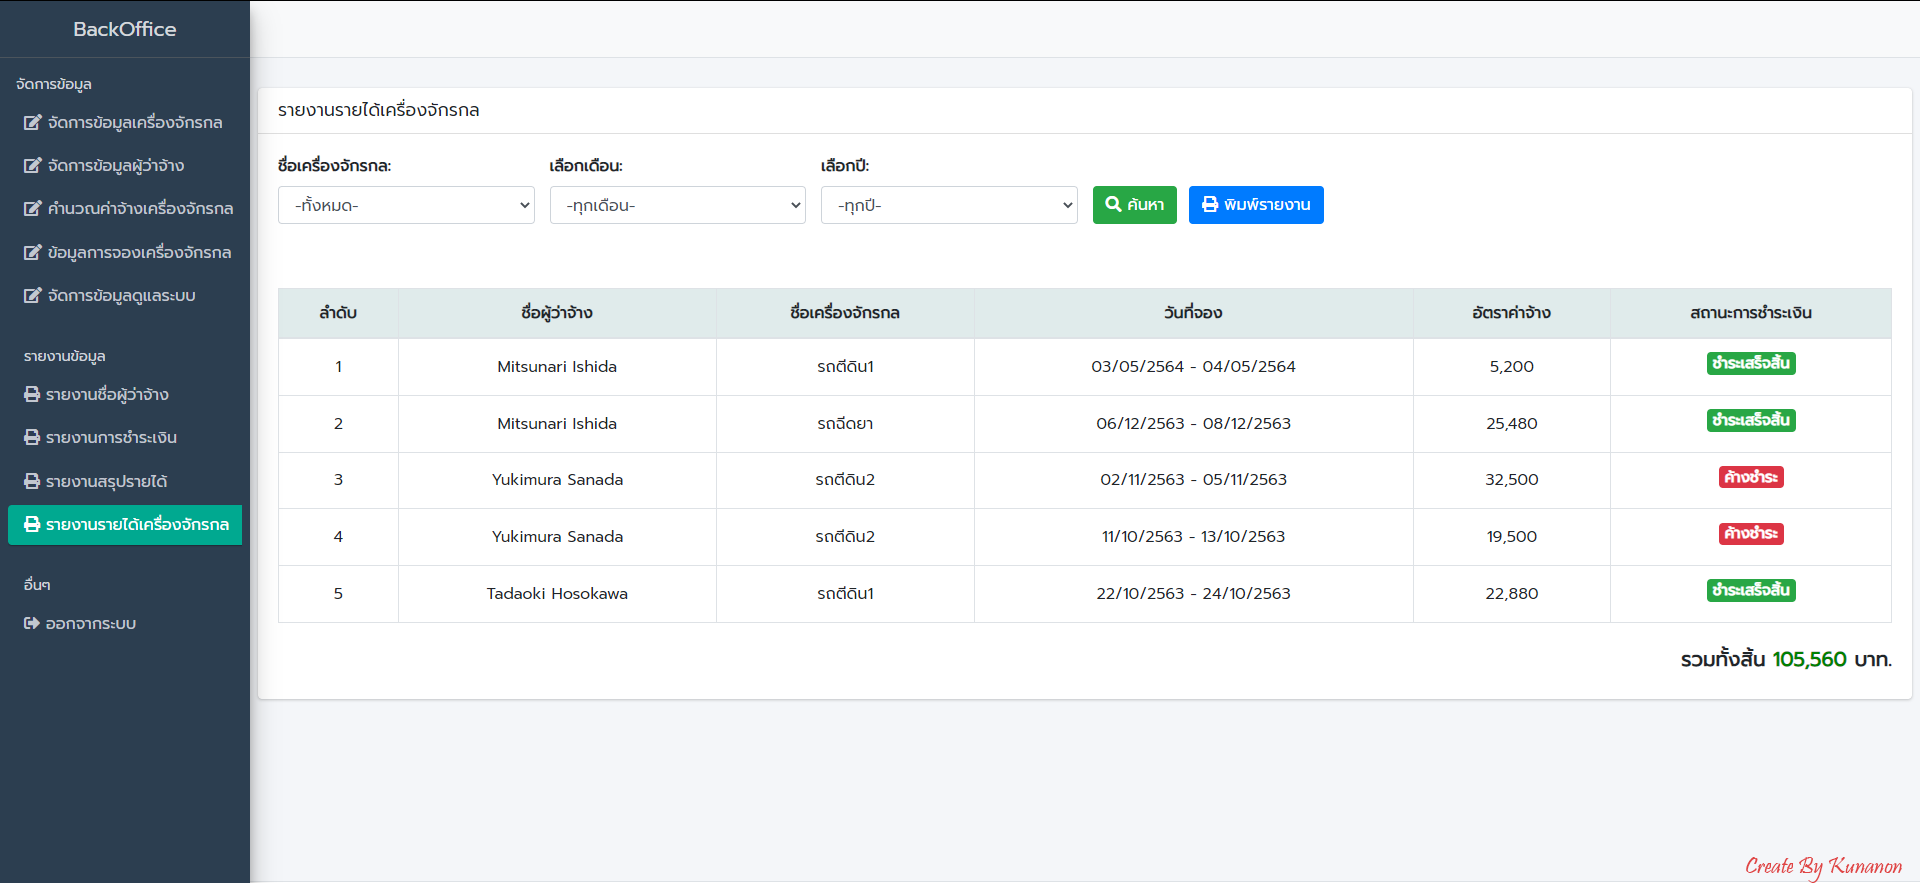1920x883 pixels.
Task: Open รายงานสรุปรายได้ report menu item
Action: 106,482
